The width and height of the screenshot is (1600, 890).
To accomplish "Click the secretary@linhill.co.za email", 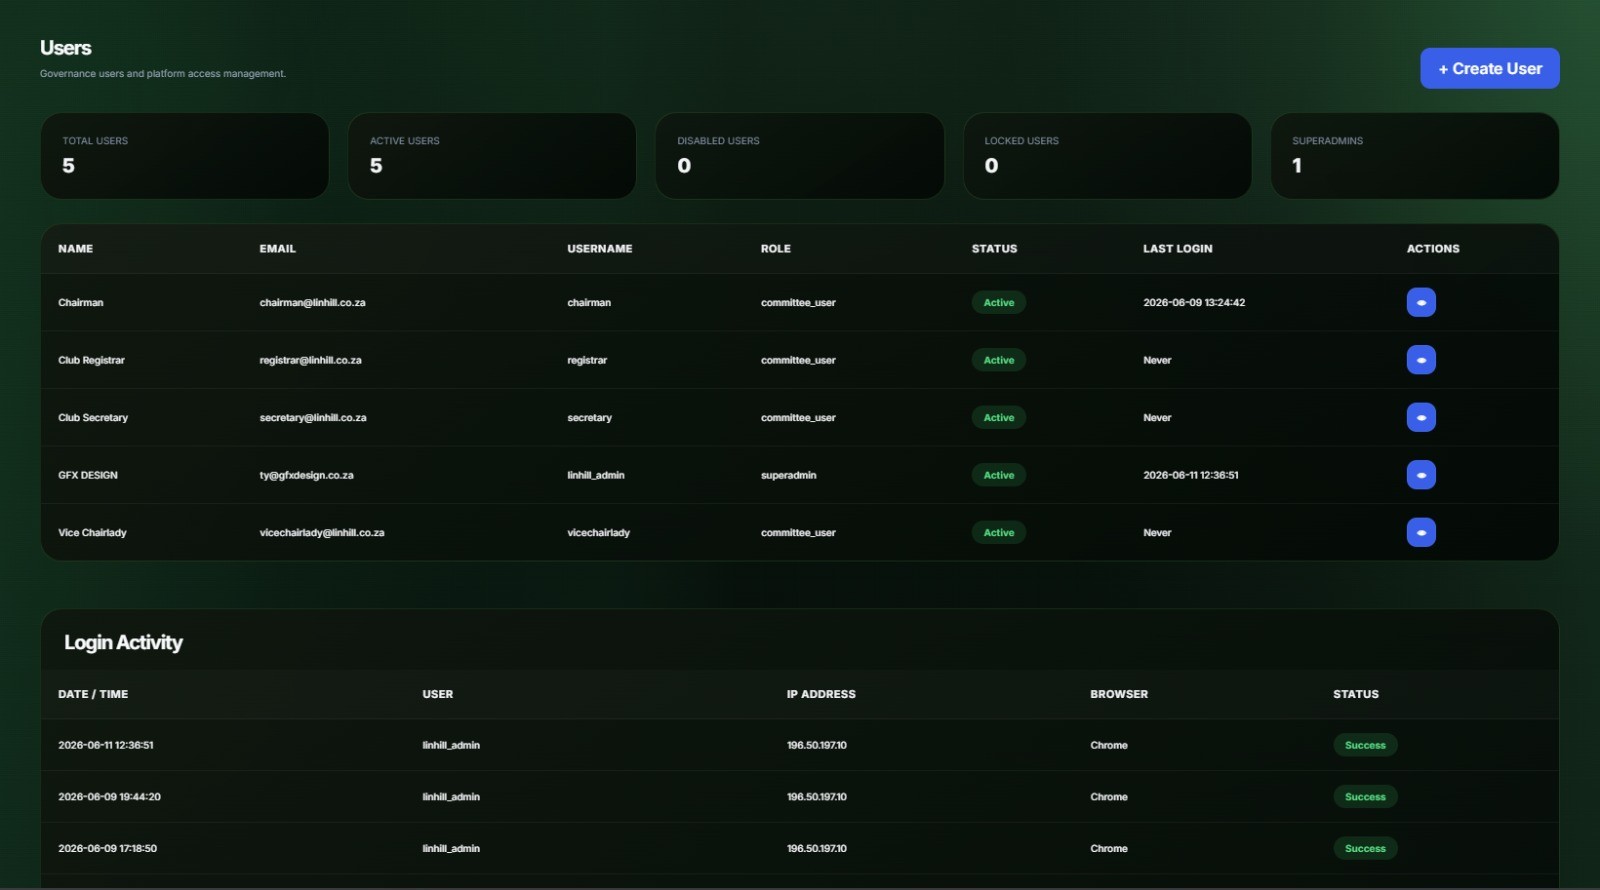I will tap(313, 418).
